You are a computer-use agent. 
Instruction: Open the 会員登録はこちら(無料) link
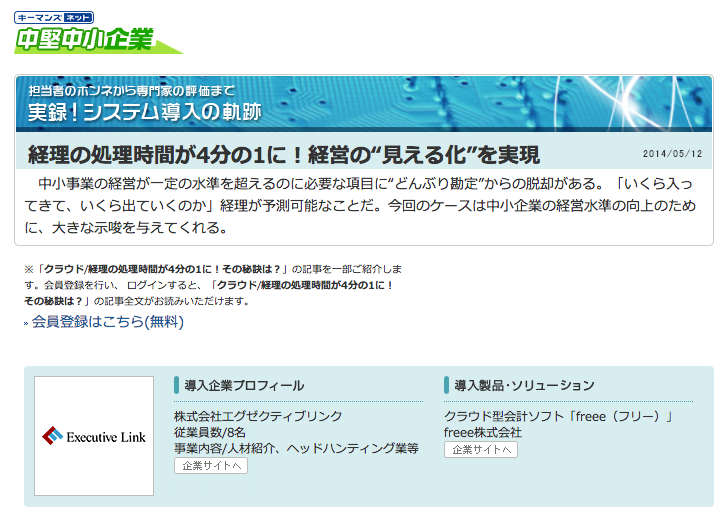[108, 322]
